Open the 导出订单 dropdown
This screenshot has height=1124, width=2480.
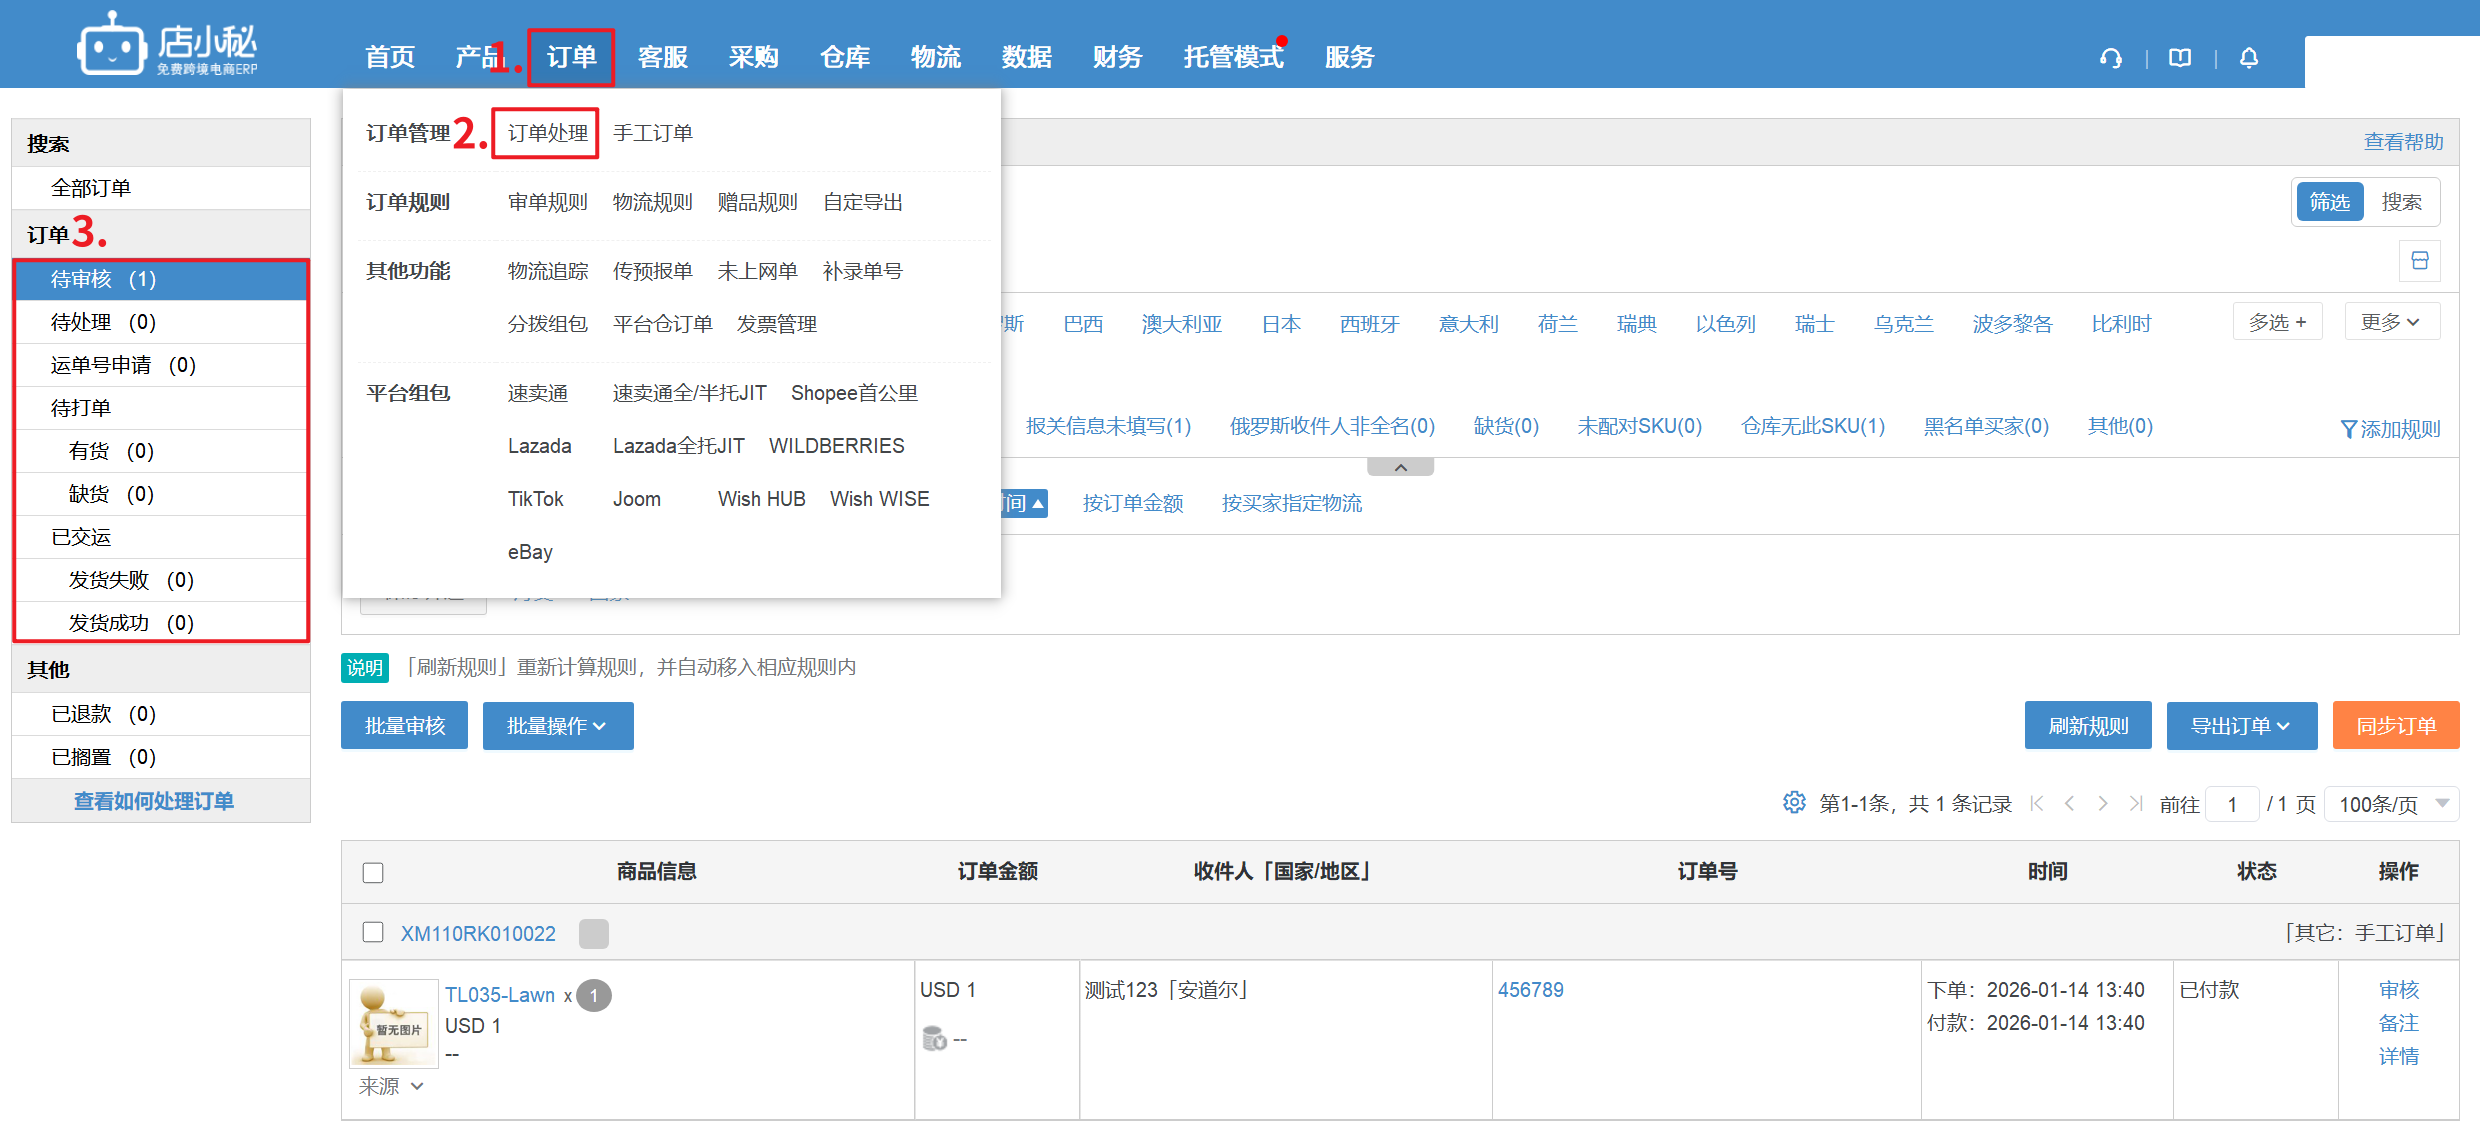[x=2241, y=726]
